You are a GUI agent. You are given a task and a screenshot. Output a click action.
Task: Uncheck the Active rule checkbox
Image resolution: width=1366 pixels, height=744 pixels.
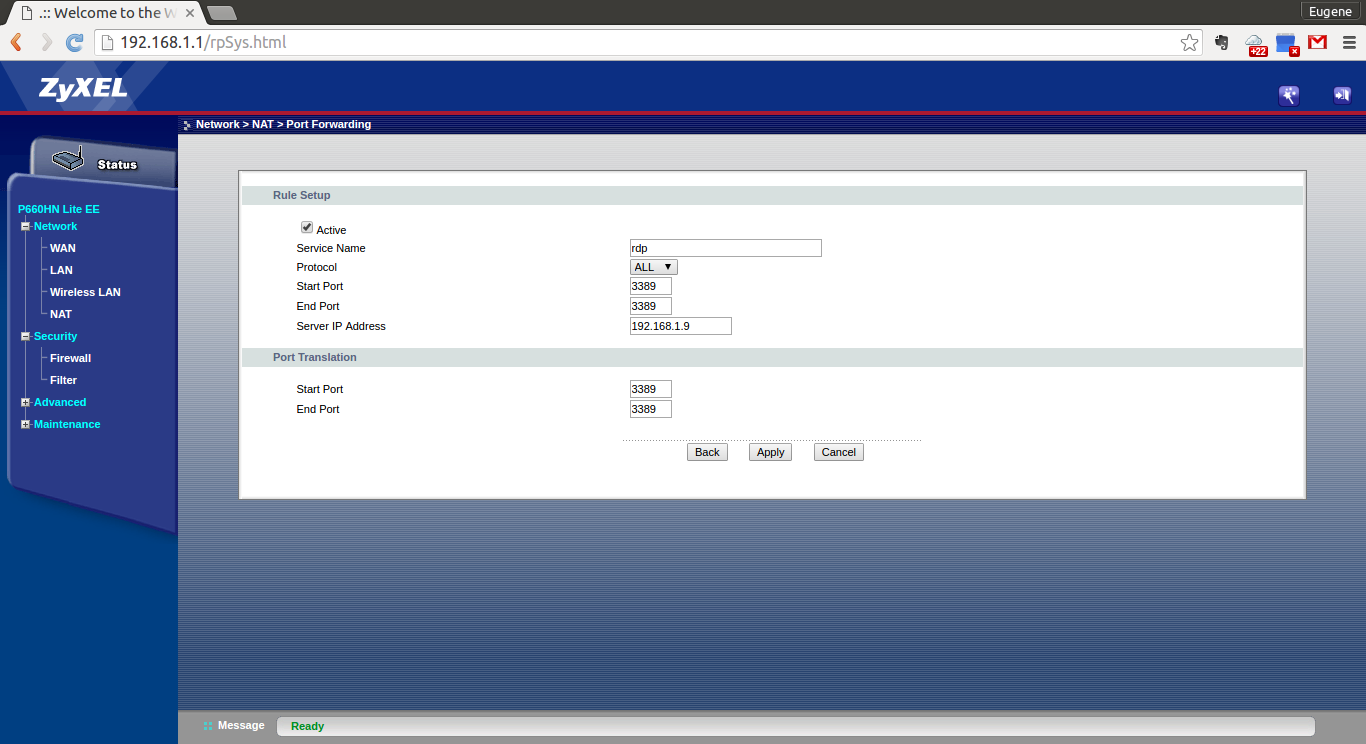click(x=307, y=228)
